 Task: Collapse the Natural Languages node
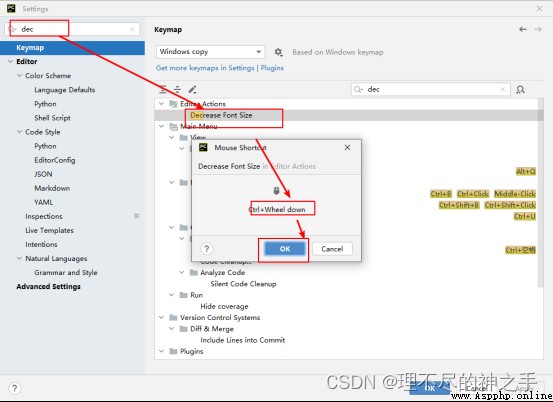pos(19,258)
